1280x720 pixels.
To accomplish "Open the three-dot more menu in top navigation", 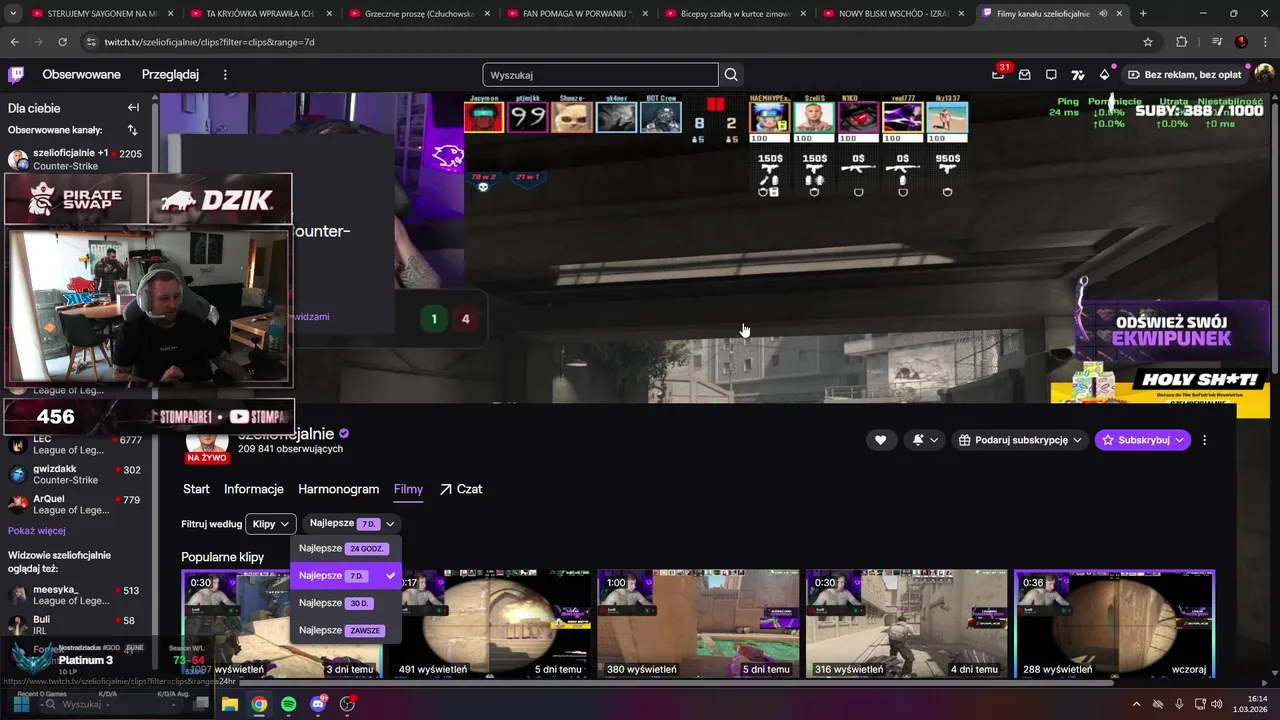I will (225, 75).
